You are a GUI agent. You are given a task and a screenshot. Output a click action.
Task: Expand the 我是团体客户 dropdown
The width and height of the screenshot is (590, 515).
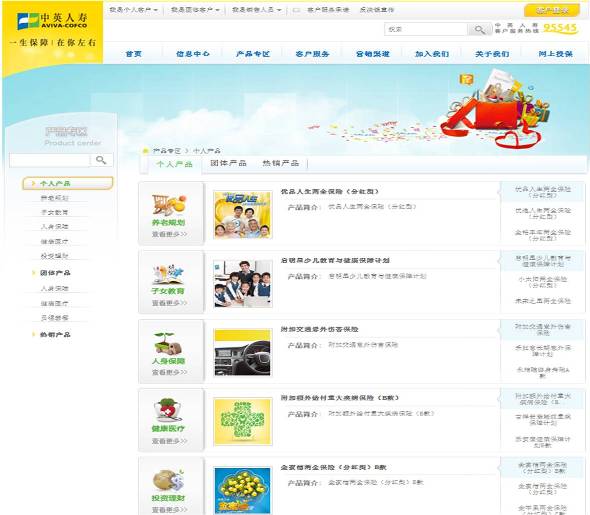195,10
